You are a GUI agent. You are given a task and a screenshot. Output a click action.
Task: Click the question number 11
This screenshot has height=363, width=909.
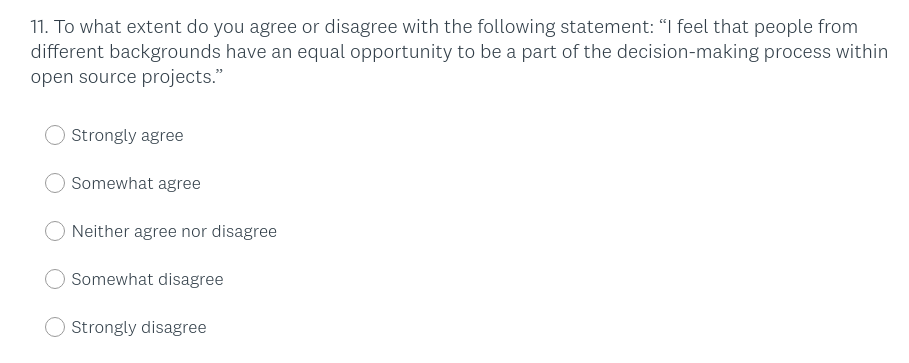click(x=39, y=27)
